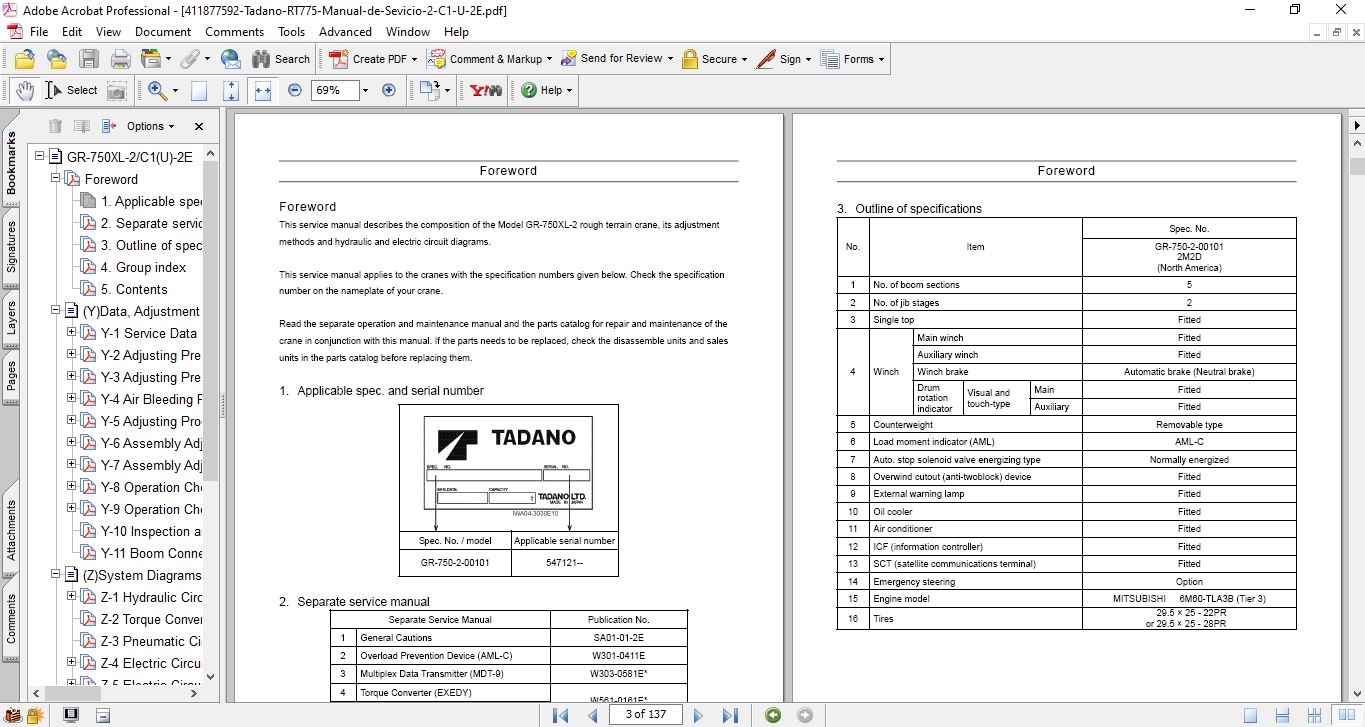Click the Print icon
This screenshot has height=727, width=1365.
120,59
